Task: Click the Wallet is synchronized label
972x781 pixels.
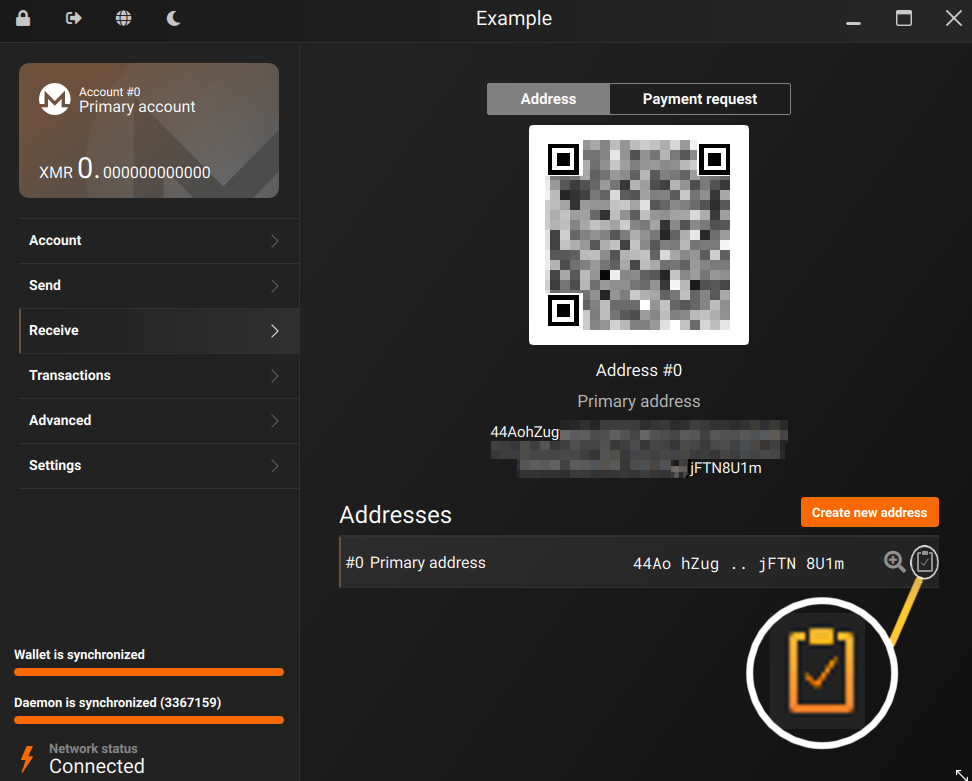Action: pos(79,655)
